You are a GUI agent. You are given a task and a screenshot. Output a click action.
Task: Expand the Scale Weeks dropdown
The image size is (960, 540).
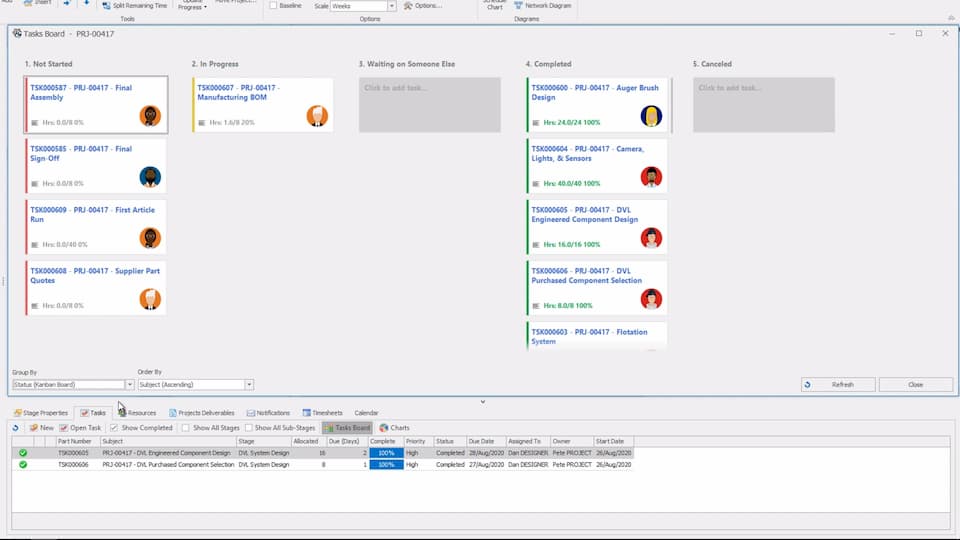(x=391, y=6)
